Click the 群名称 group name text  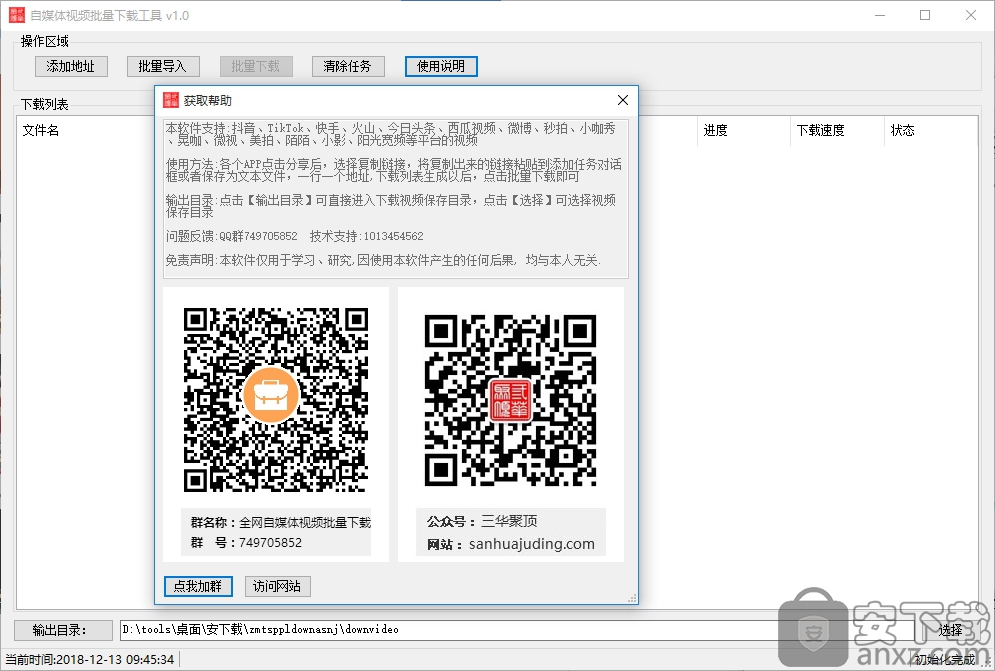[280, 522]
